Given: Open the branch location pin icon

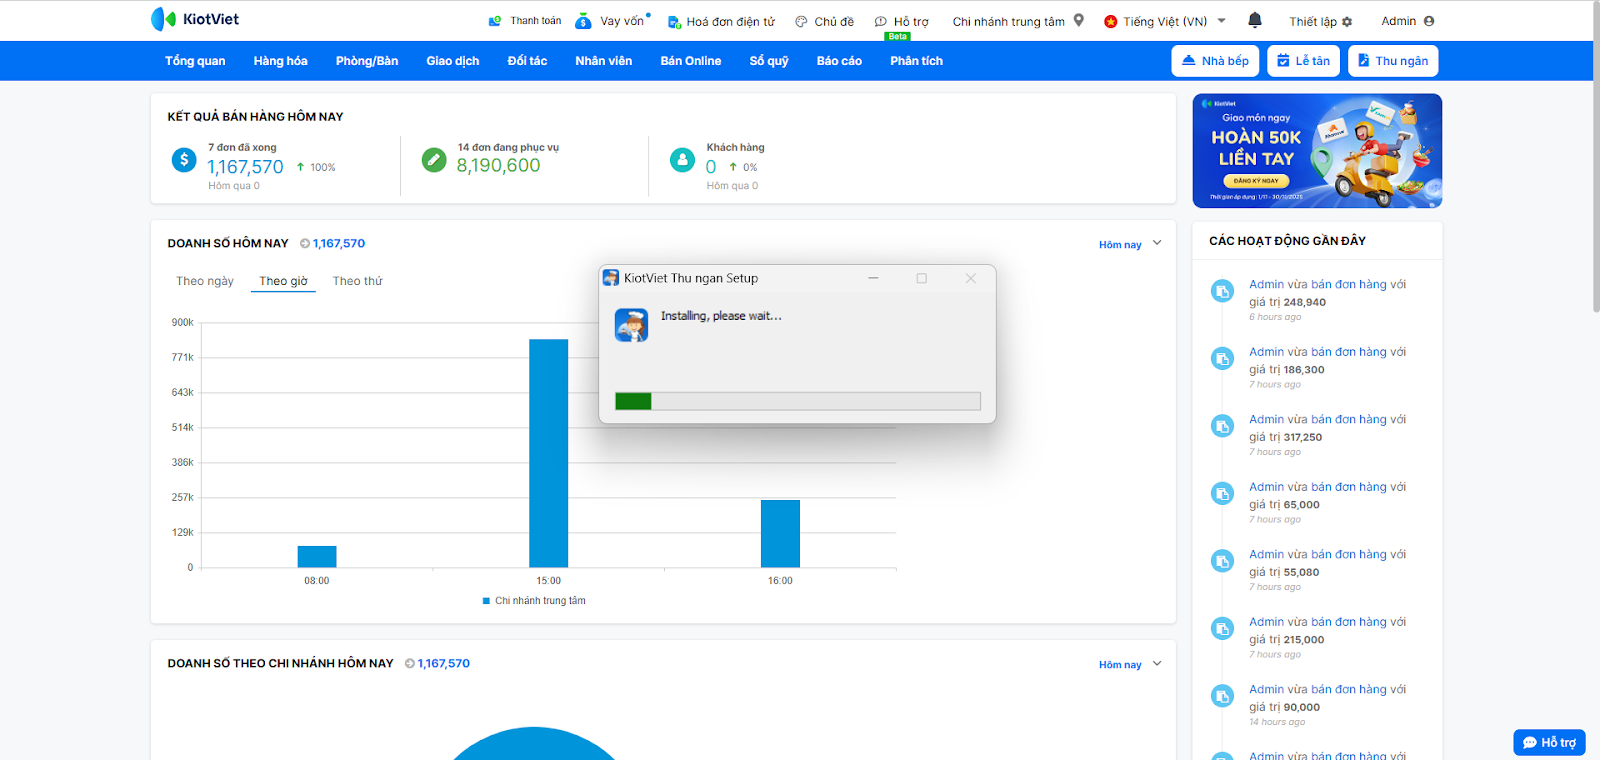Looking at the screenshot, I should coord(1079,20).
